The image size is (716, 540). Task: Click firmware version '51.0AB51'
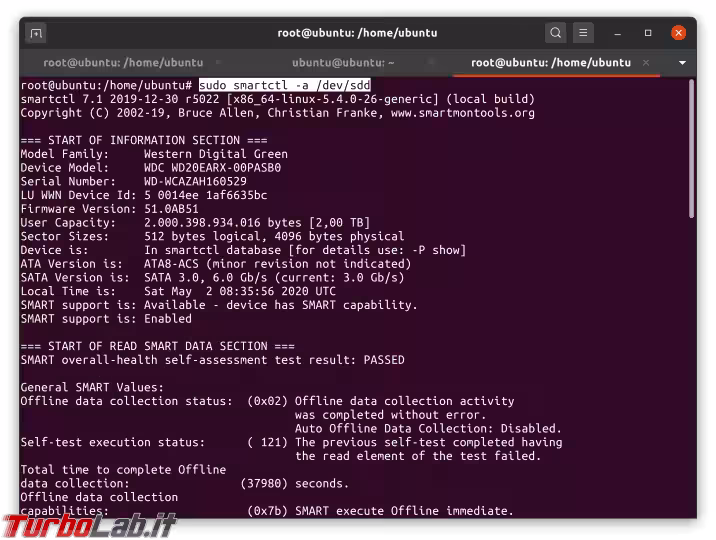point(171,209)
